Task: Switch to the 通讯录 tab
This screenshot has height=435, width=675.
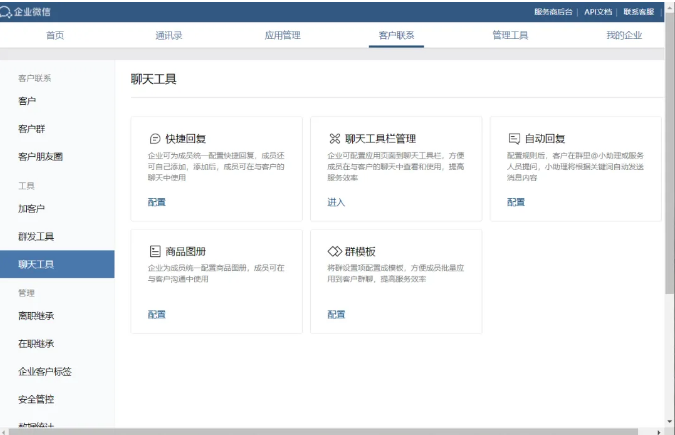Action: click(169, 35)
